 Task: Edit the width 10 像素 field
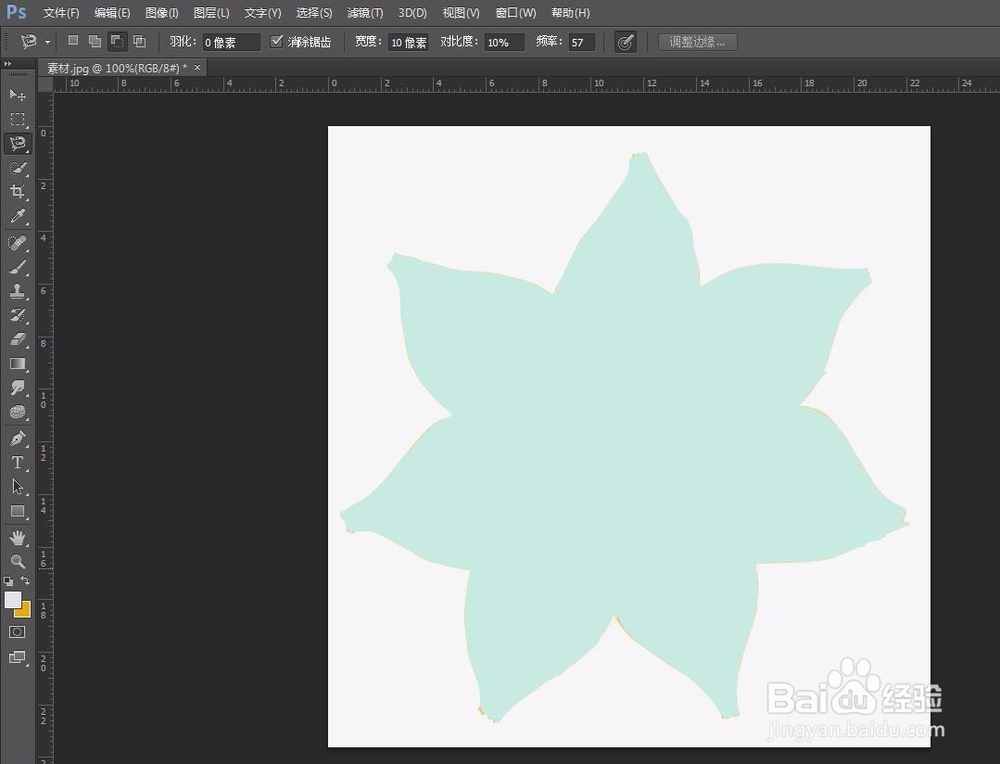tap(408, 42)
